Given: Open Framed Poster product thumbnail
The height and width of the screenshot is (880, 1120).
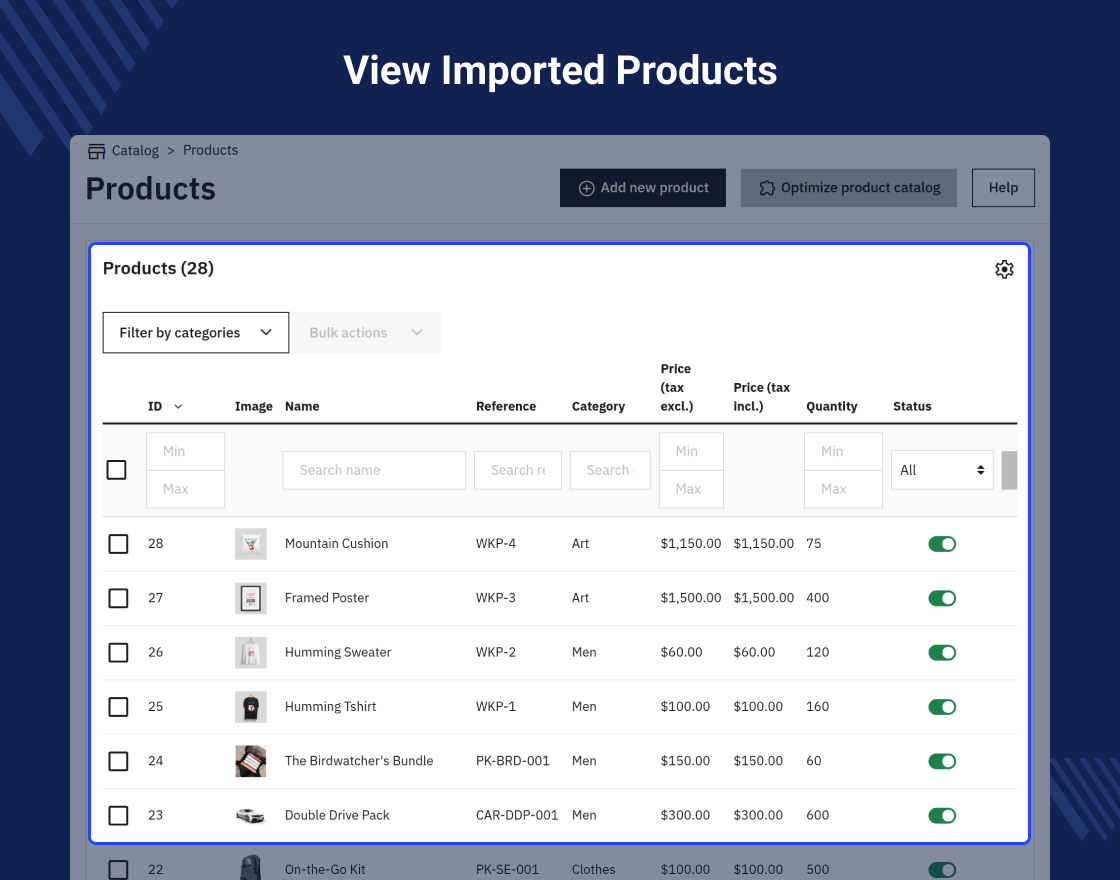Looking at the screenshot, I should pyautogui.click(x=251, y=598).
